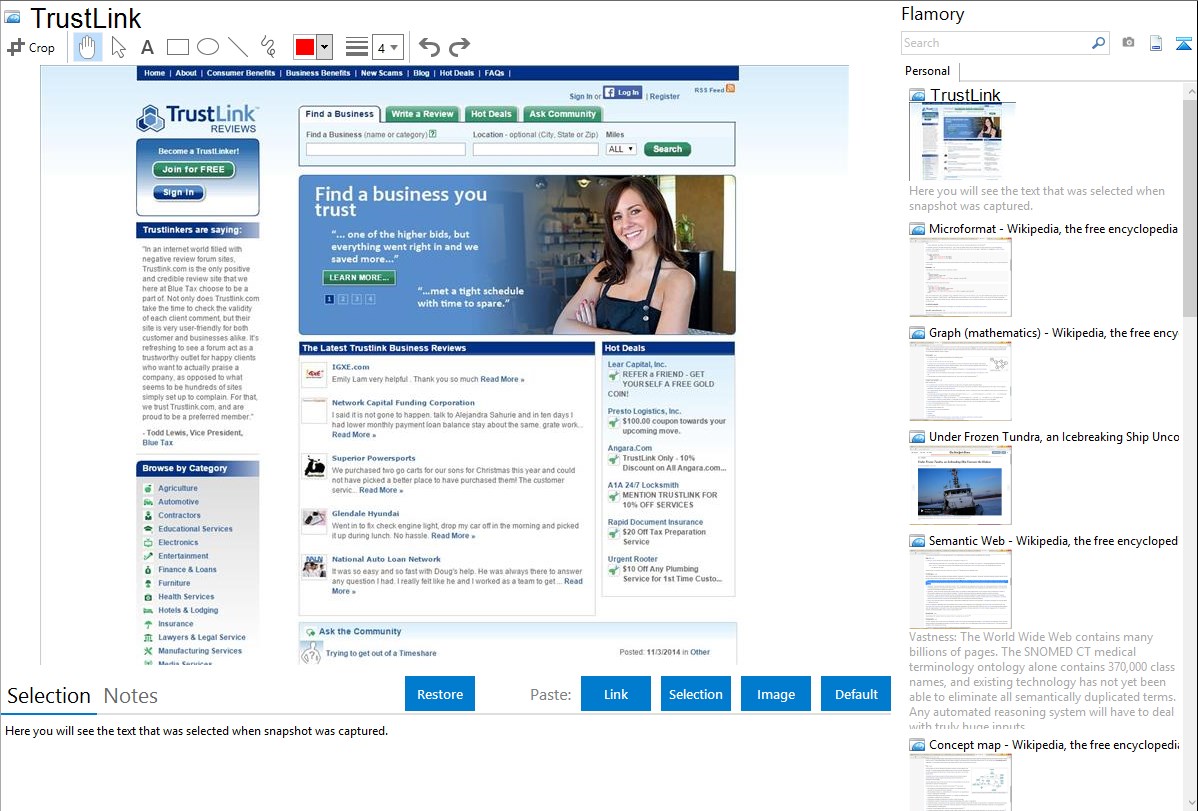The width and height of the screenshot is (1198, 811).
Task: Open the Write a Review tab
Action: (x=423, y=114)
